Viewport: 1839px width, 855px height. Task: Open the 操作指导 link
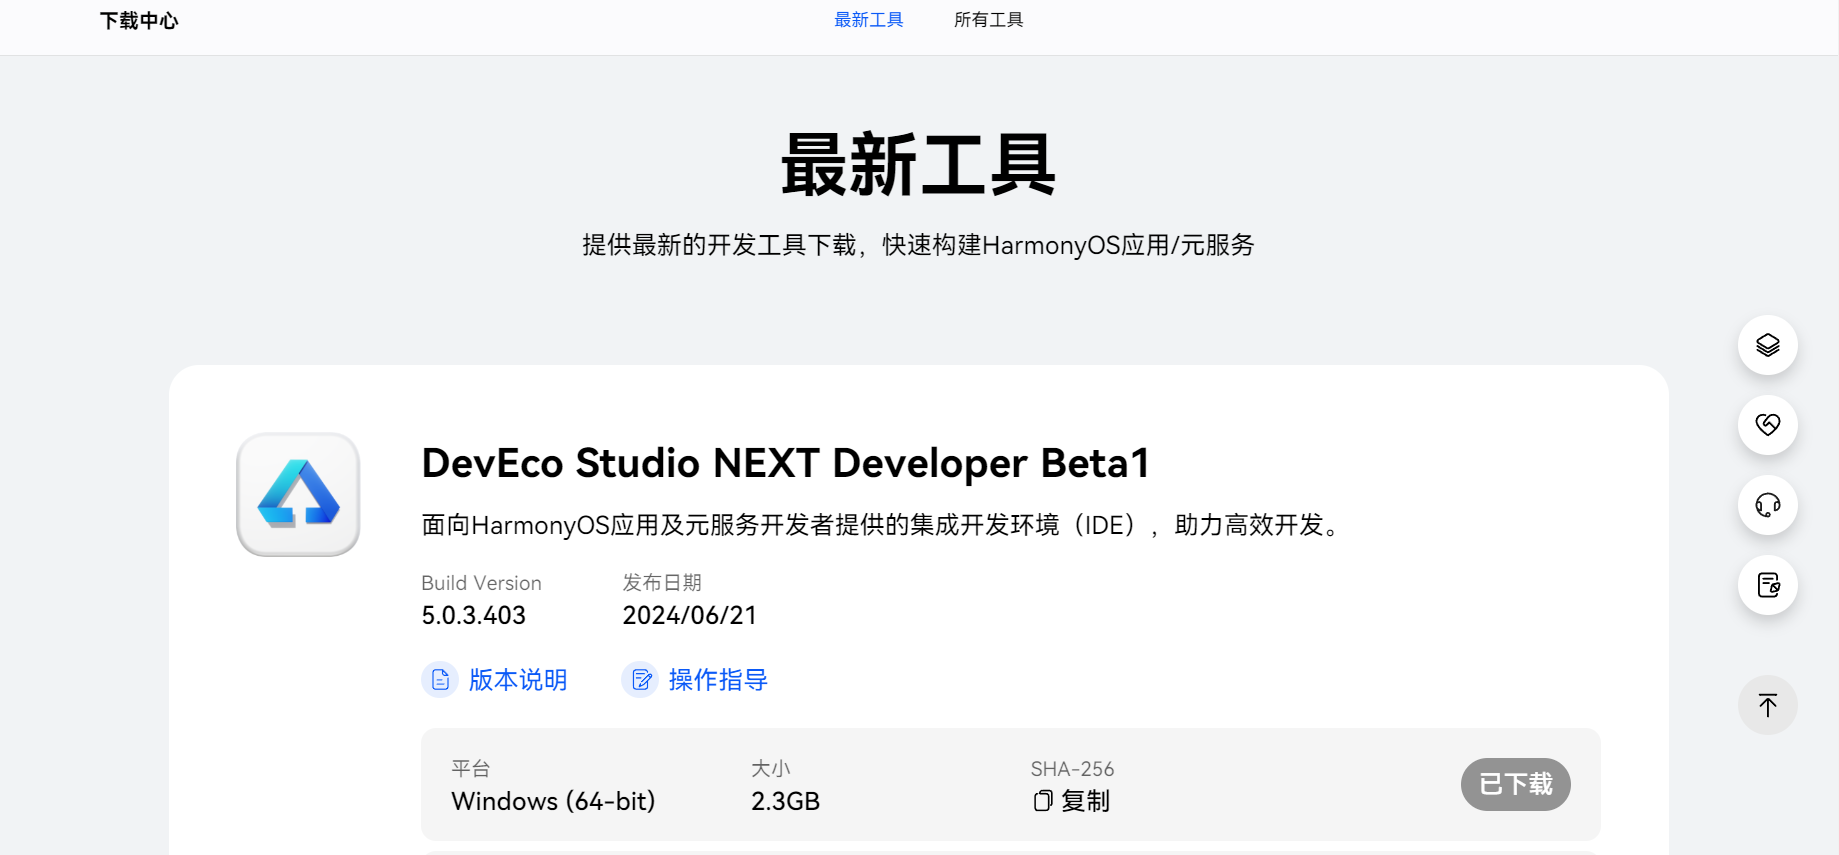coord(718,680)
